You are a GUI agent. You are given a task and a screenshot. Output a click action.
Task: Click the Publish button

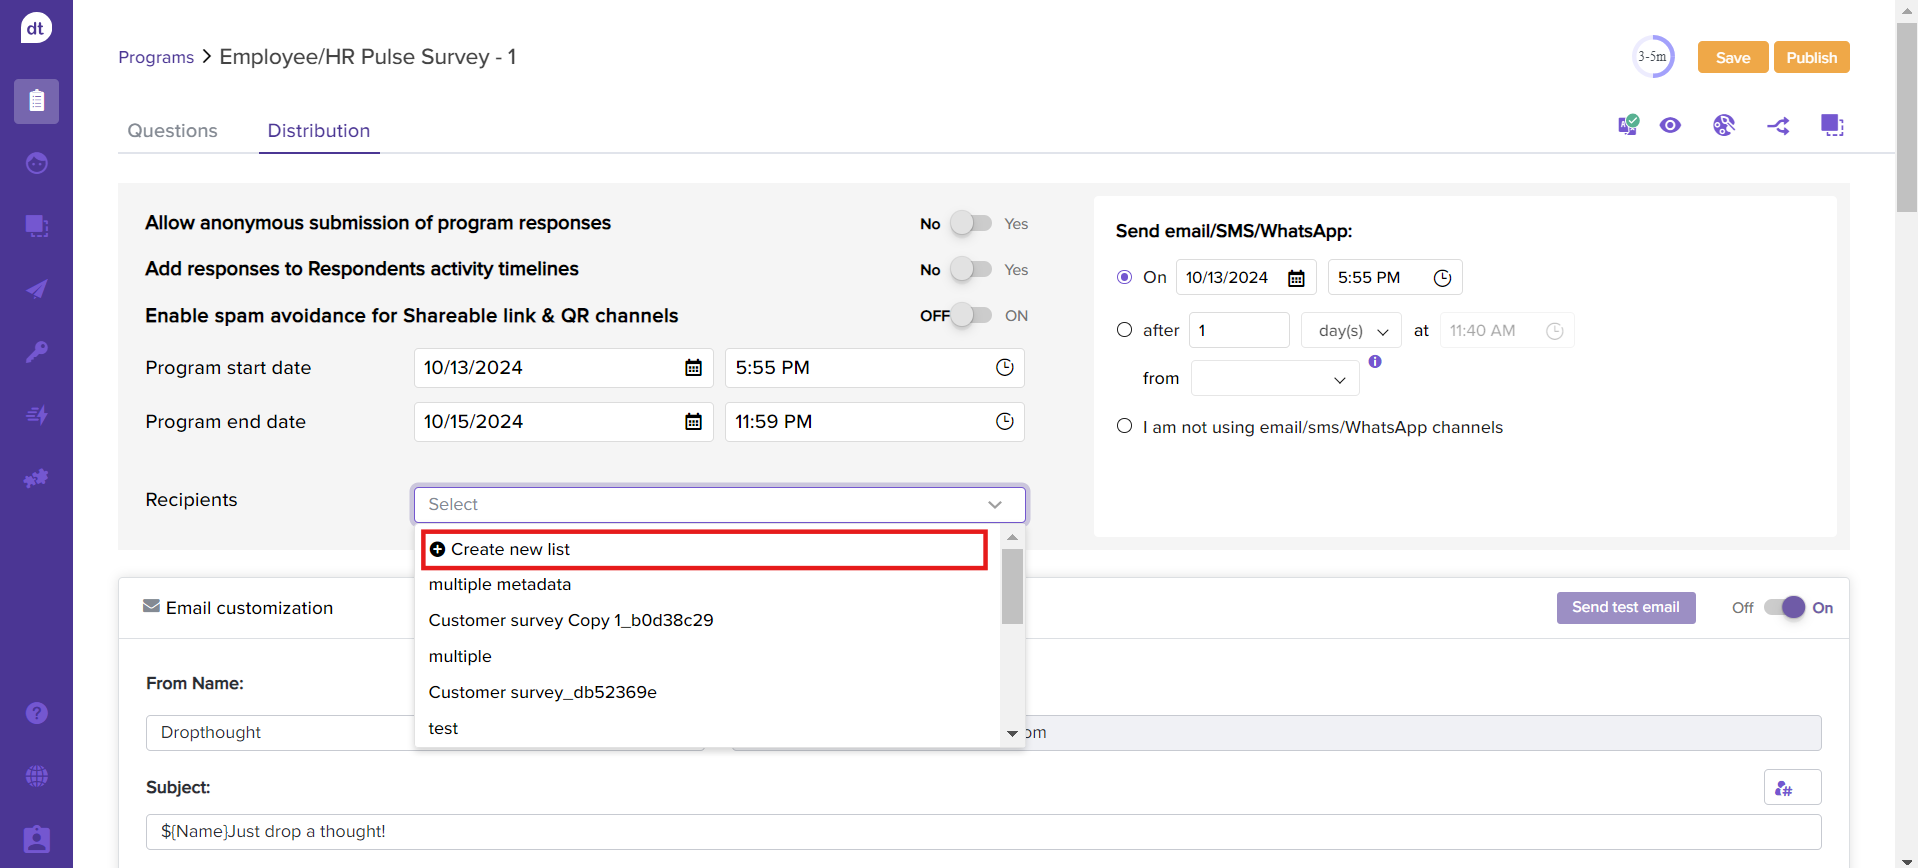[x=1811, y=58]
